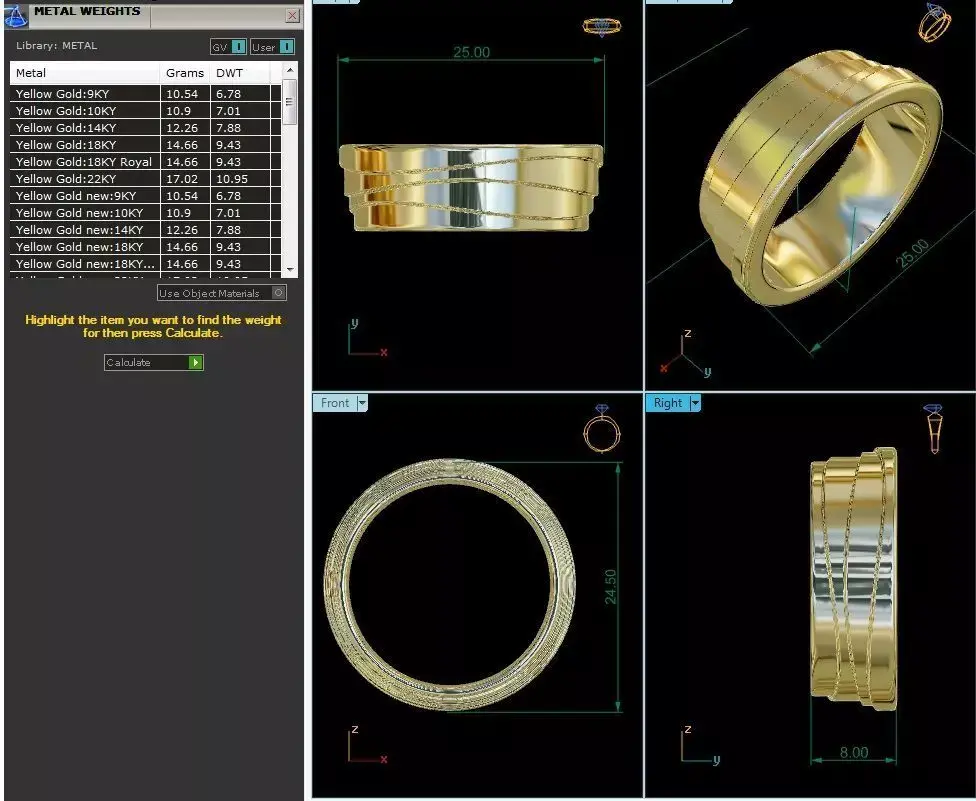Select the Yellow Gold new:14KY row
This screenshot has height=801, width=976.
pyautogui.click(x=145, y=230)
